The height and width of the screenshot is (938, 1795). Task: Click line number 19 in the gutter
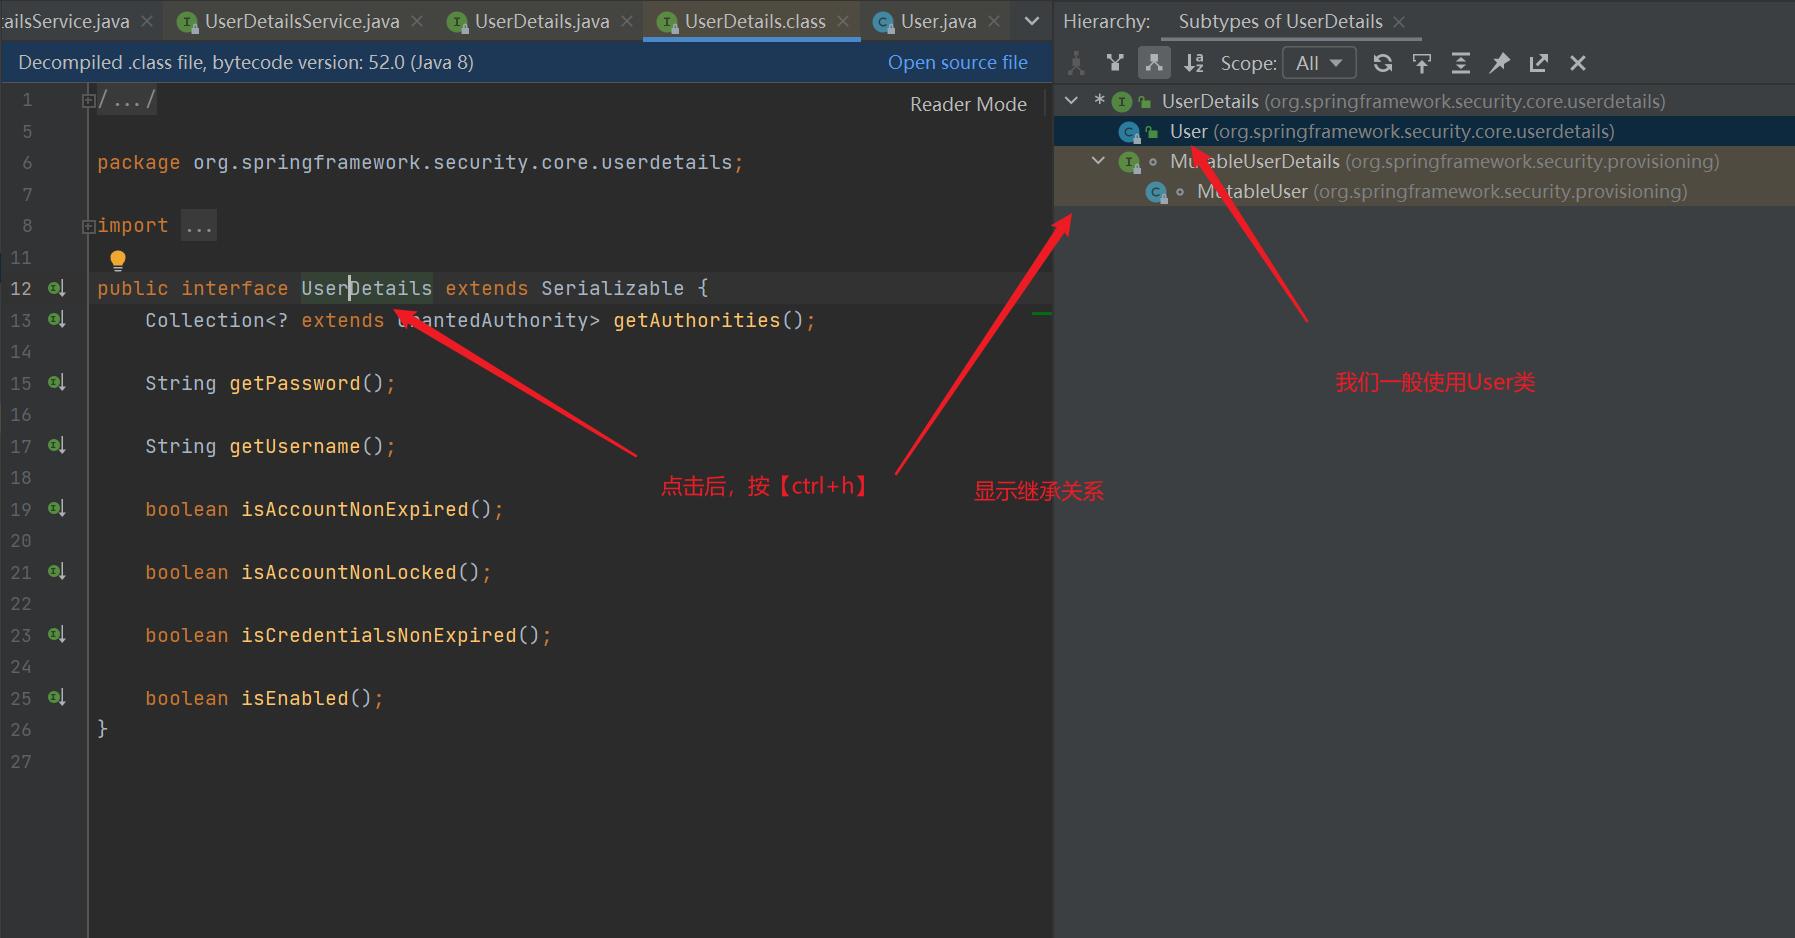[21, 508]
